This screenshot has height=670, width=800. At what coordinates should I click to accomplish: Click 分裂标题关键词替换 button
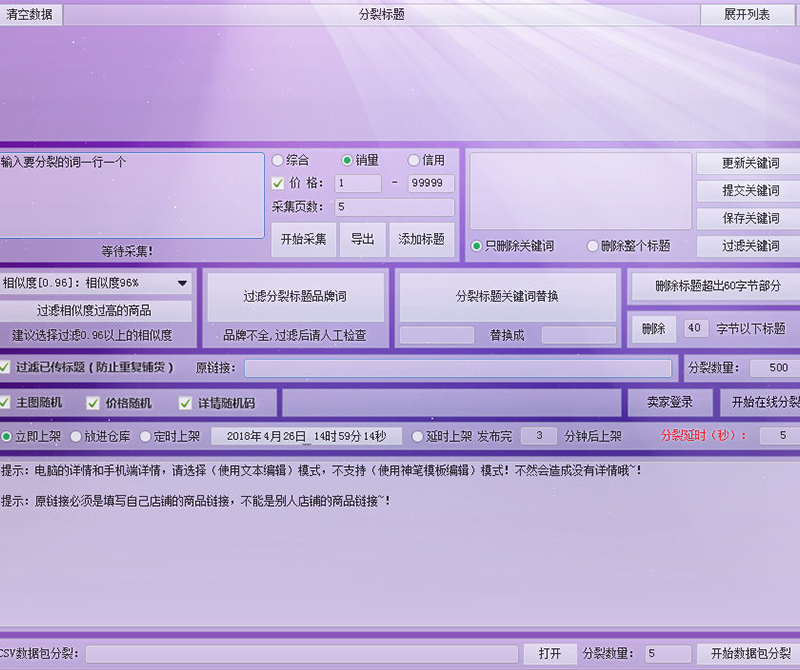click(x=507, y=296)
